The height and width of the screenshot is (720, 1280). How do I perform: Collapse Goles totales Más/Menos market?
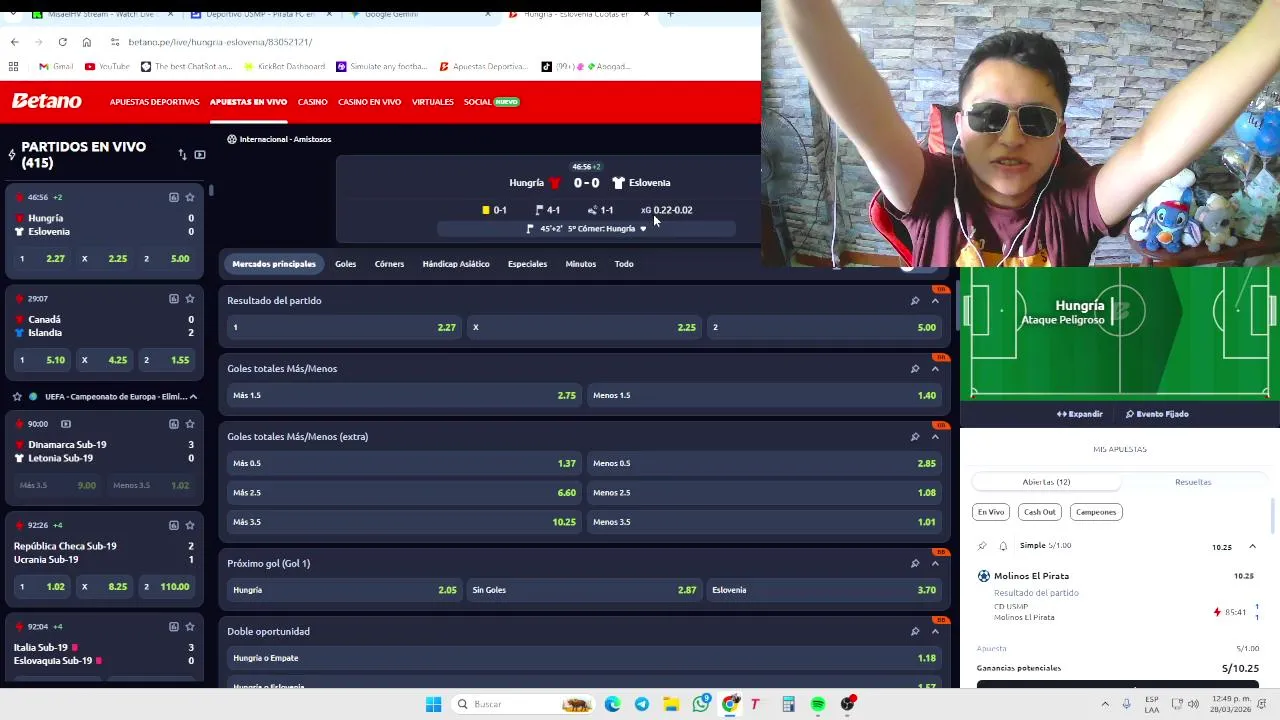tap(935, 369)
